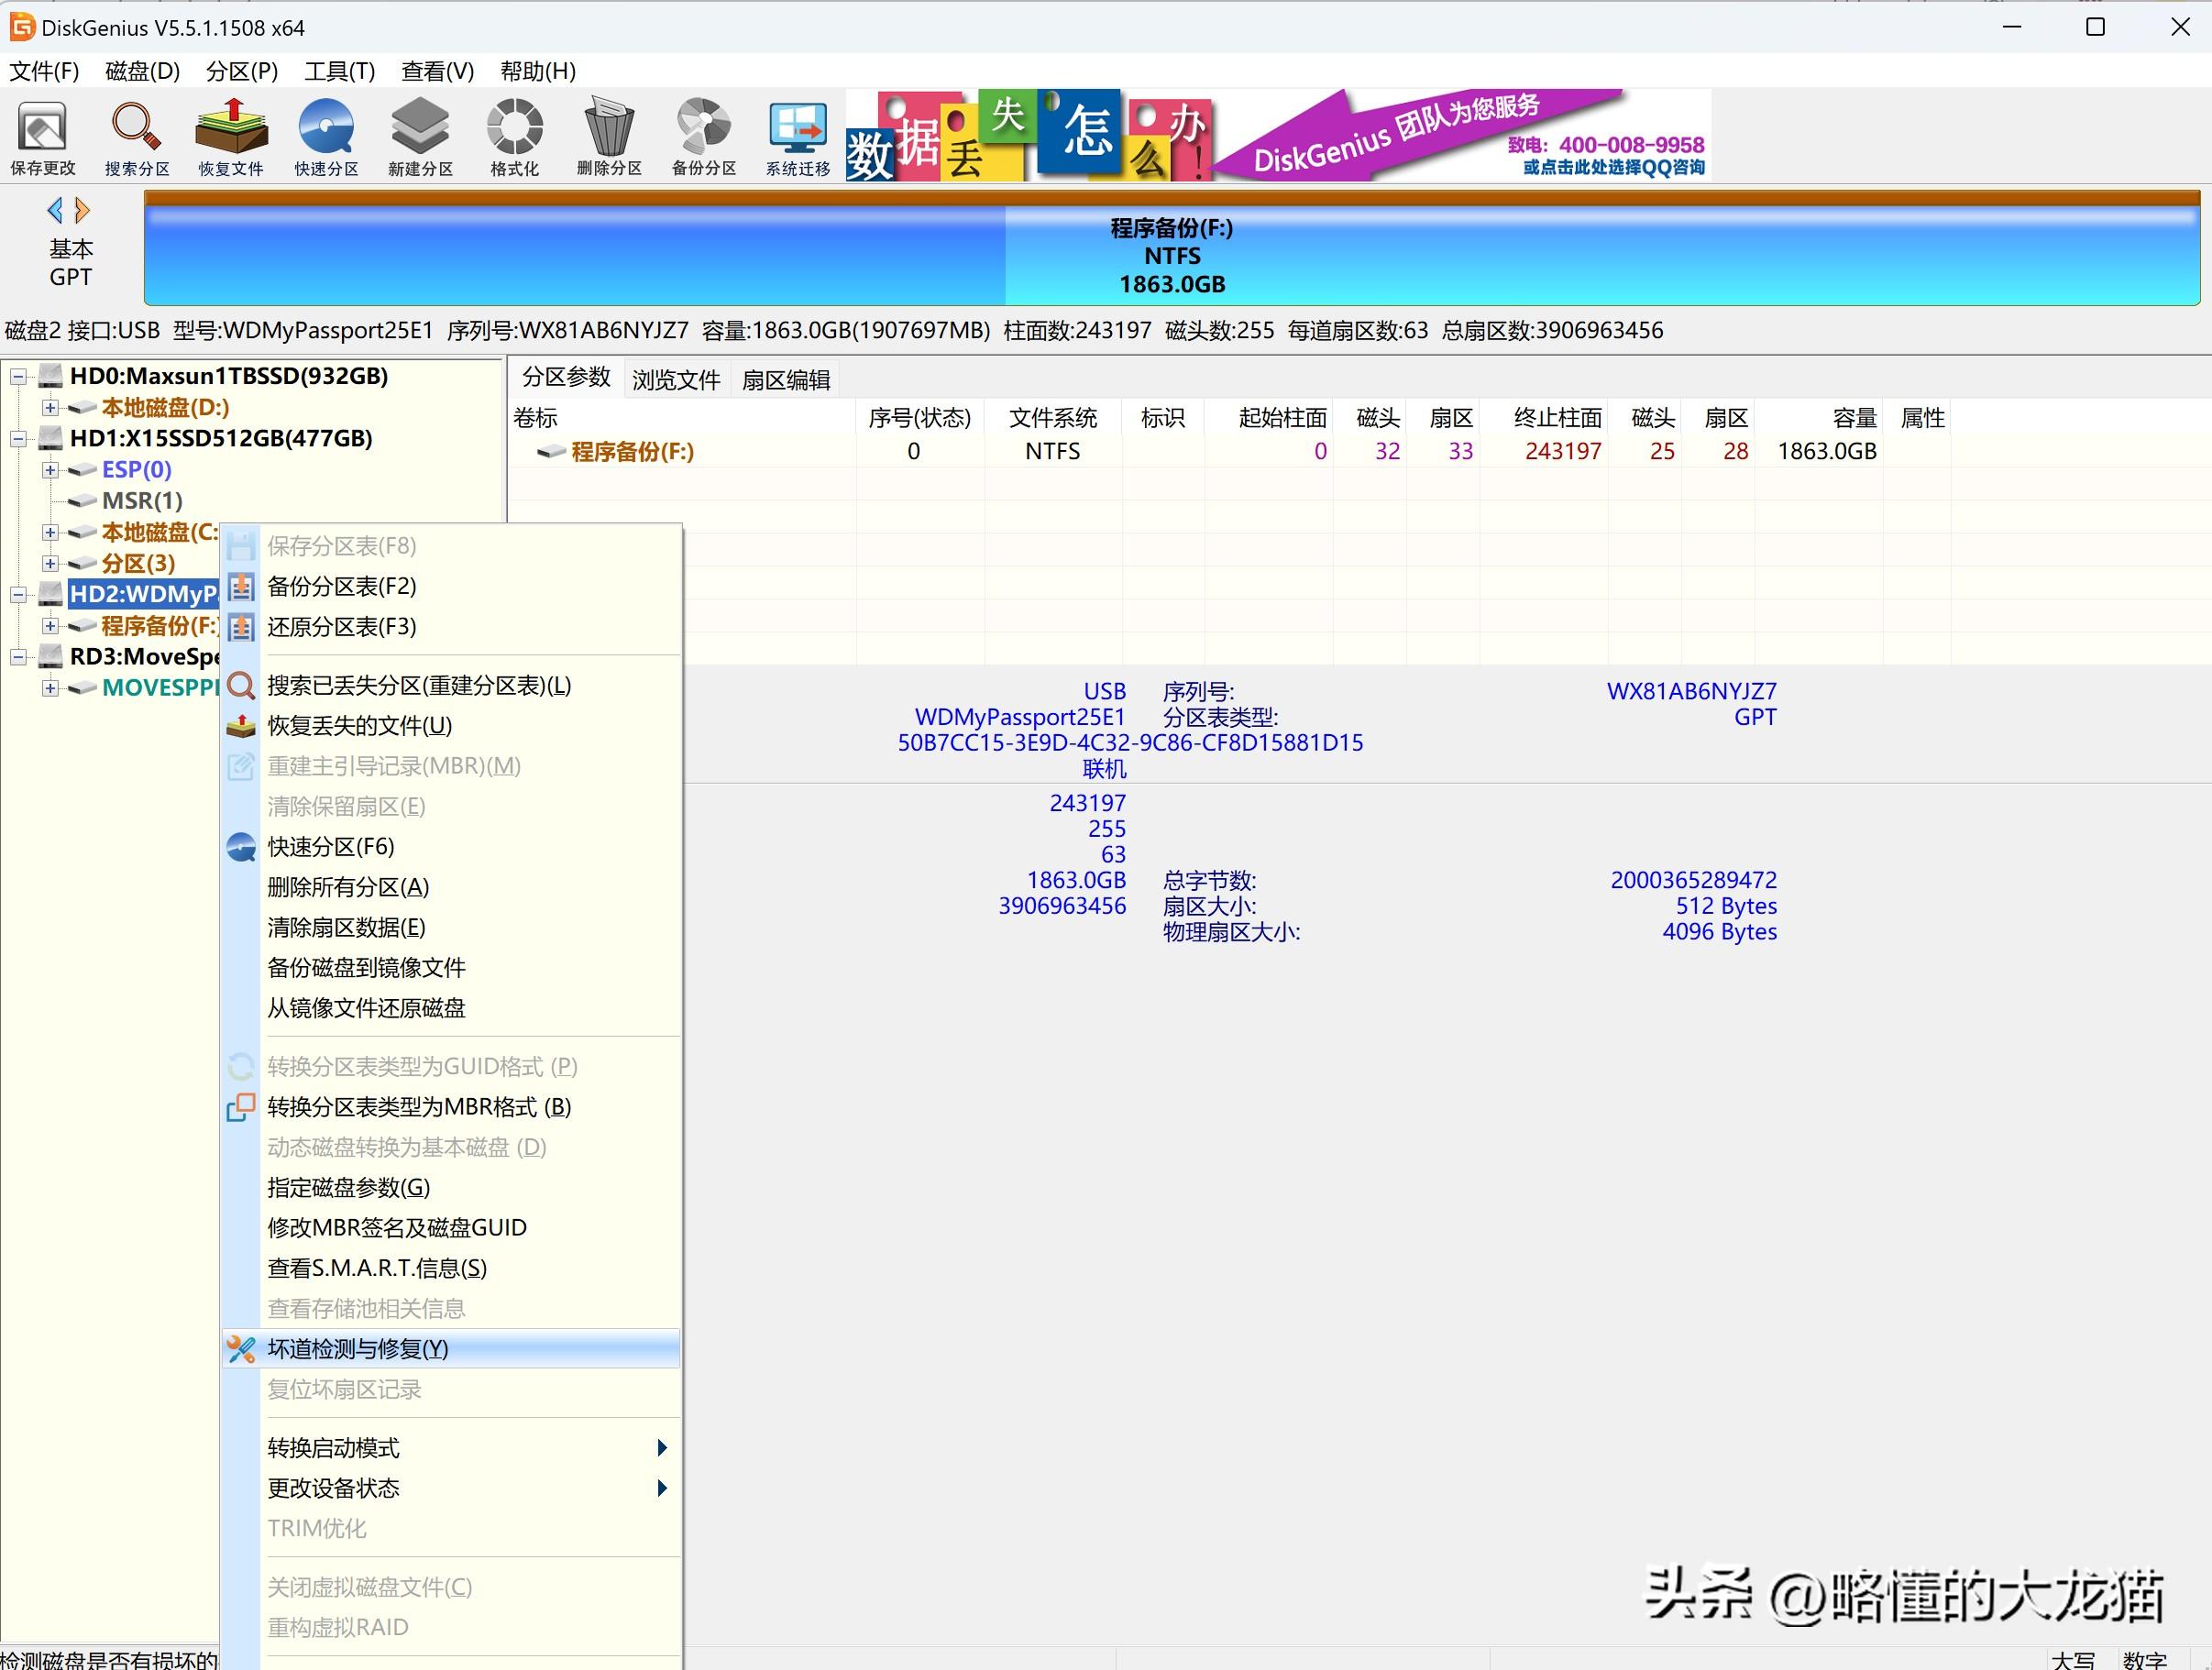
Task: Click the Recover Files (恢复文件) toolbar icon
Action: tap(231, 138)
